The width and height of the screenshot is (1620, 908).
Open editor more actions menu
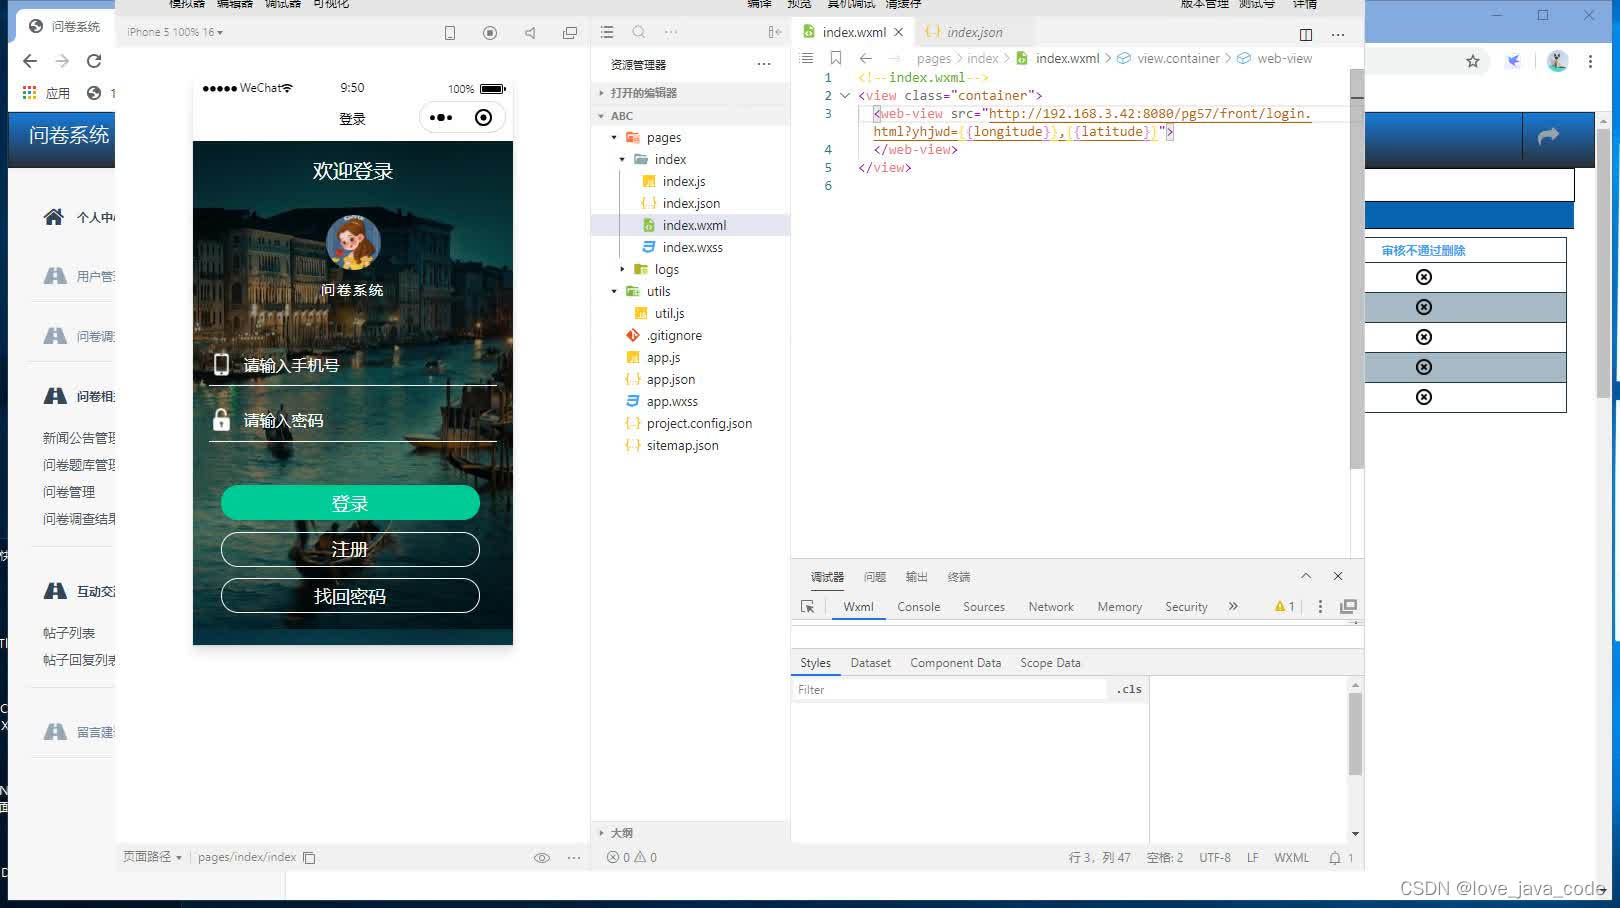point(1338,34)
